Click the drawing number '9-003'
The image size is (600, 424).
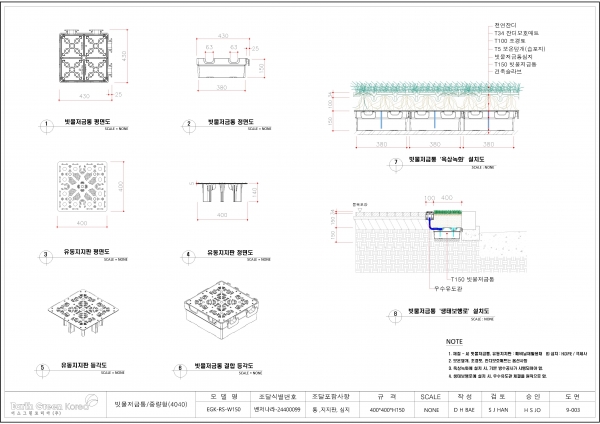tap(573, 410)
